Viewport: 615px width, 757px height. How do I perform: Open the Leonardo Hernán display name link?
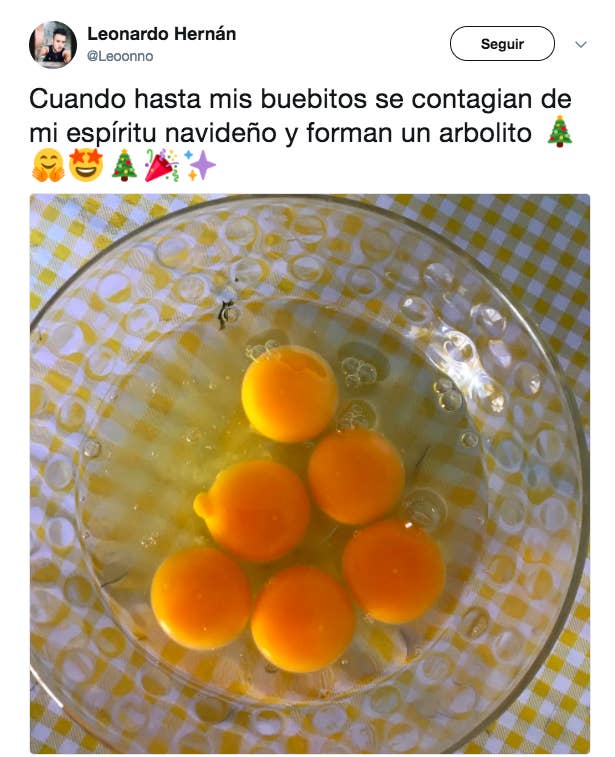tap(162, 34)
